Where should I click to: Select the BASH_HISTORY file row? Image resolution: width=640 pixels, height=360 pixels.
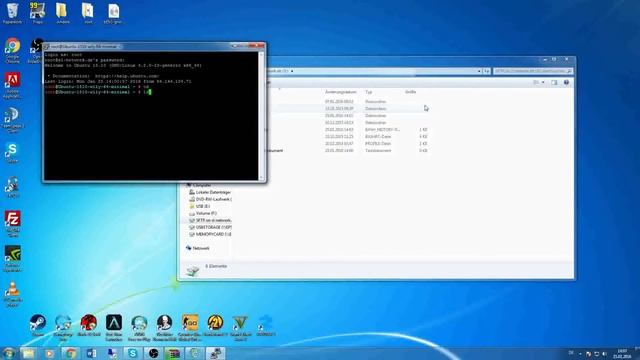tap(347, 130)
